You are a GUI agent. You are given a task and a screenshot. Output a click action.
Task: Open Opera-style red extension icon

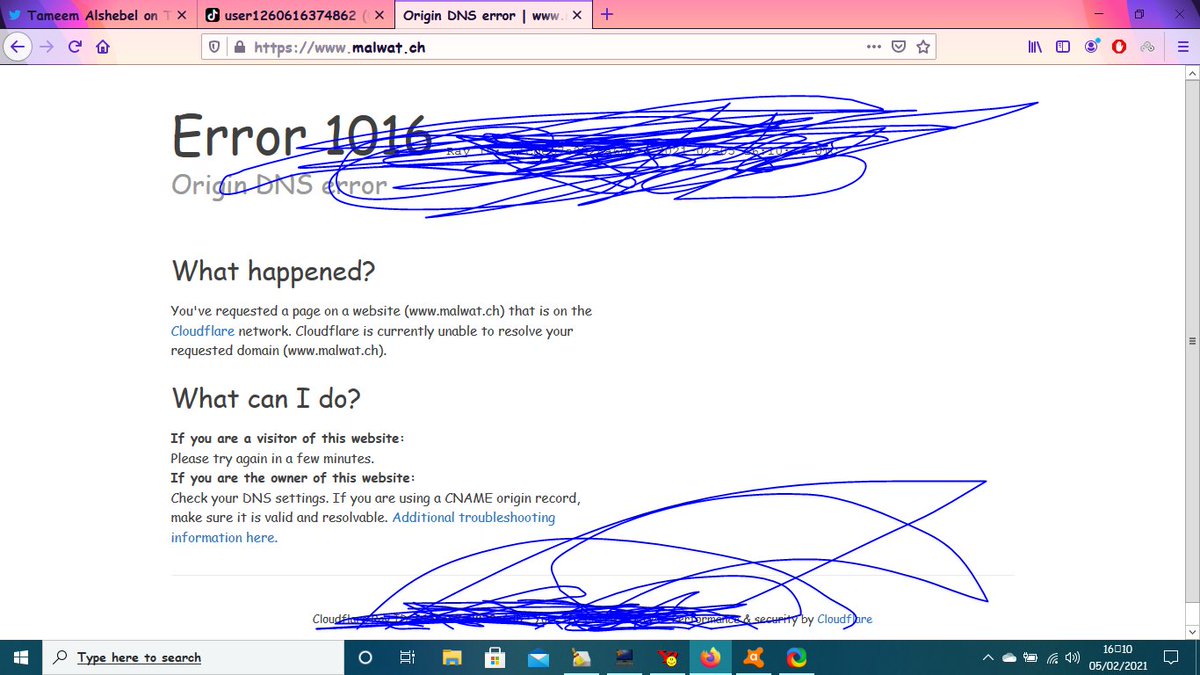click(x=1120, y=47)
